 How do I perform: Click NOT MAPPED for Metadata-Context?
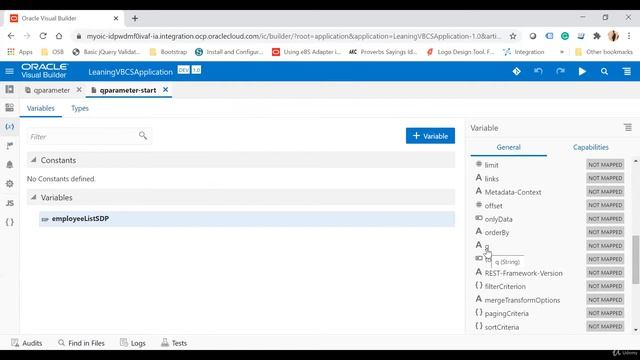605,191
